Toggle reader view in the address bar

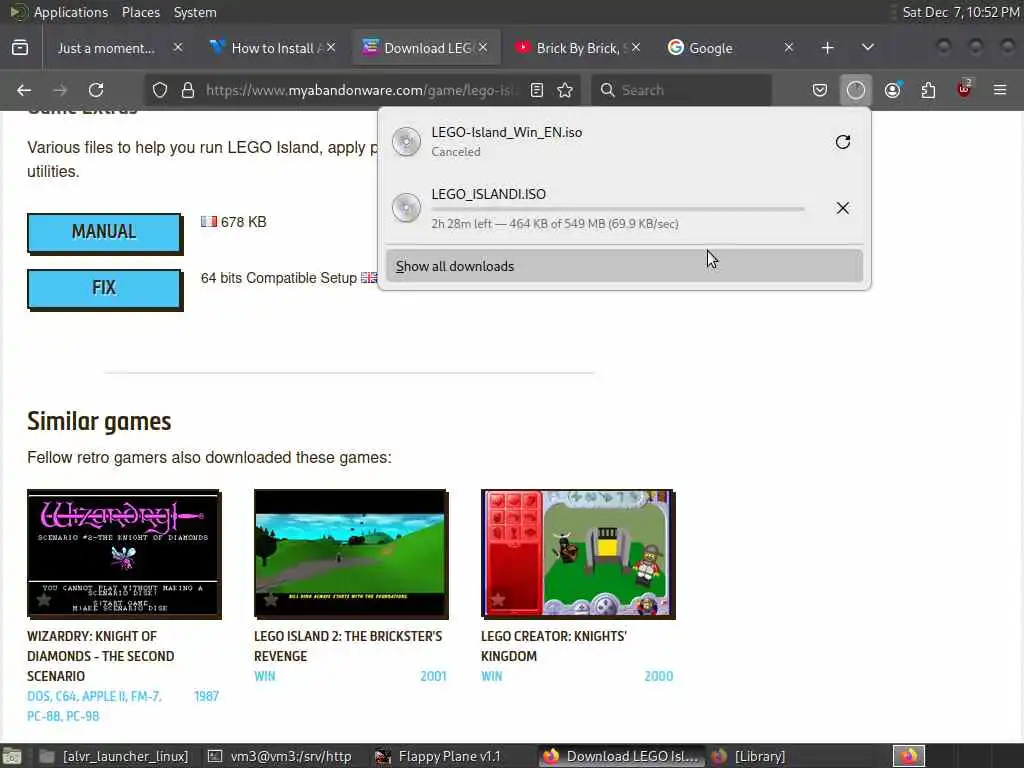click(x=537, y=90)
